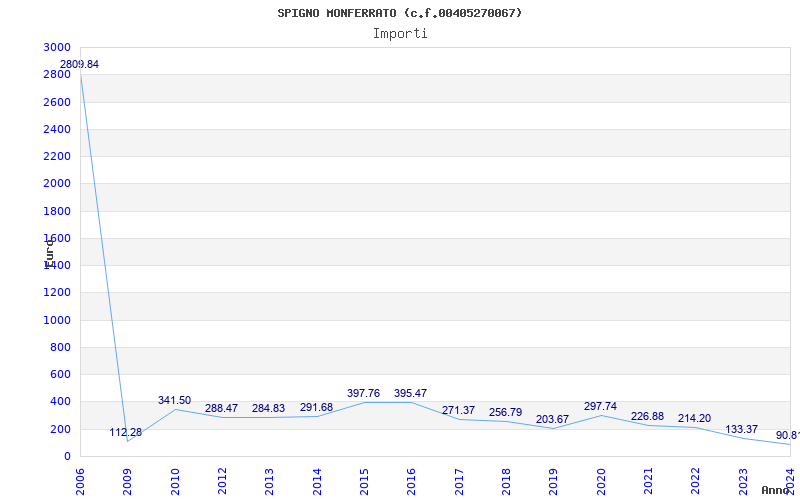Click the 3000 y-axis tick label
Screen dimensions: 800x500
[57, 47]
